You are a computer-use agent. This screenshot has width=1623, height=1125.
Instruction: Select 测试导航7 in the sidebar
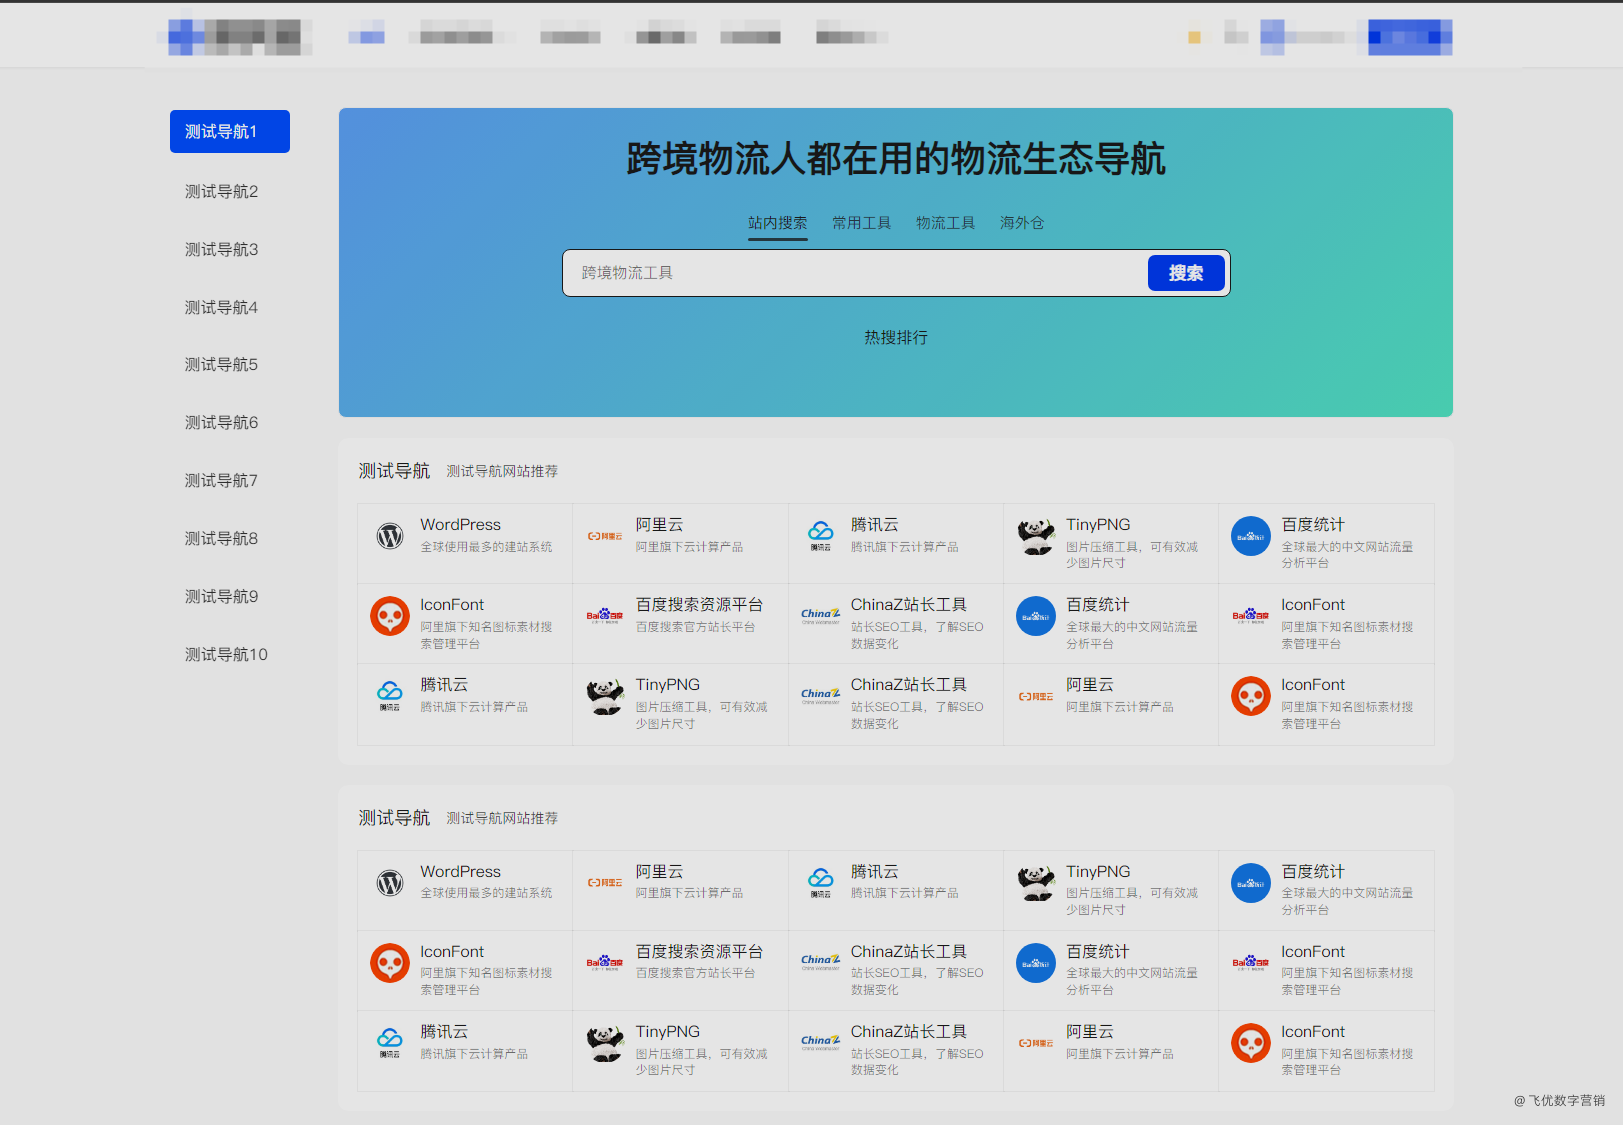[x=222, y=480]
